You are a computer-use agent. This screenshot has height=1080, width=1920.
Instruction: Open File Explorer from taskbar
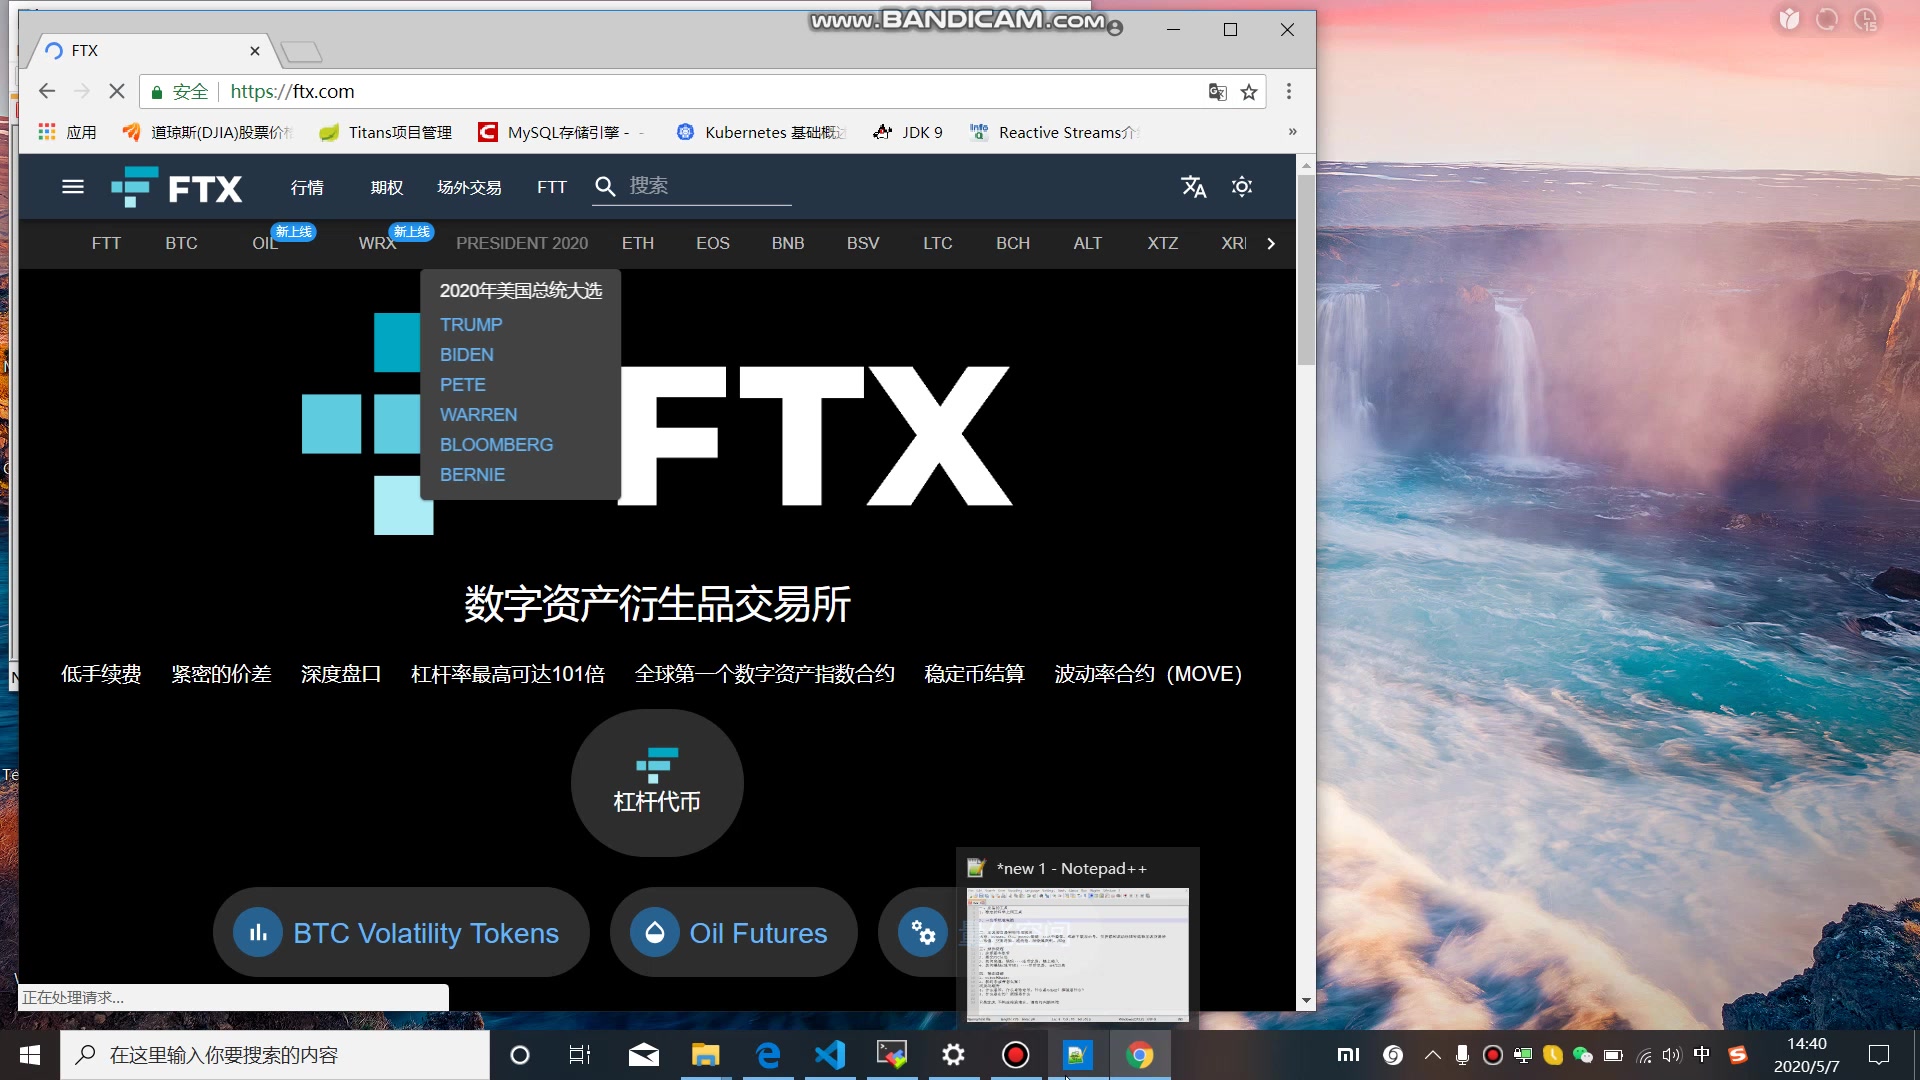point(706,1055)
